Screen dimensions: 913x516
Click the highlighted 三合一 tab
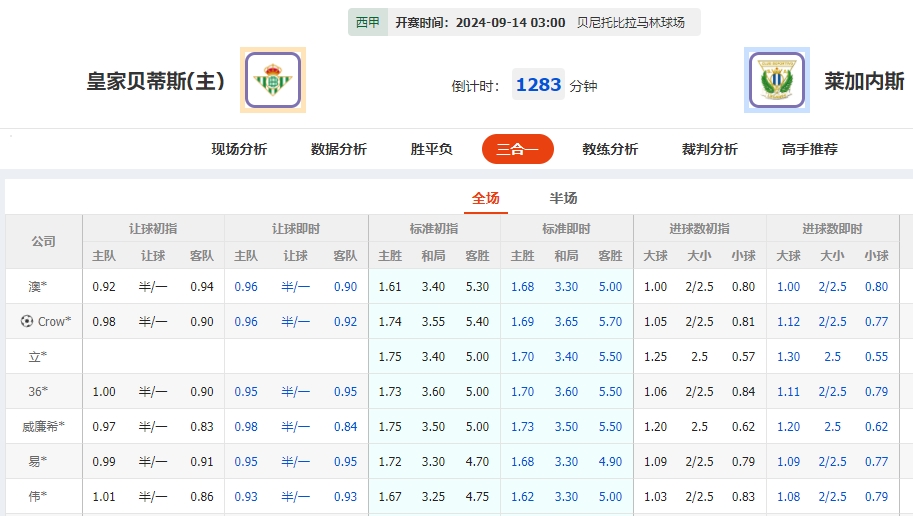(517, 149)
